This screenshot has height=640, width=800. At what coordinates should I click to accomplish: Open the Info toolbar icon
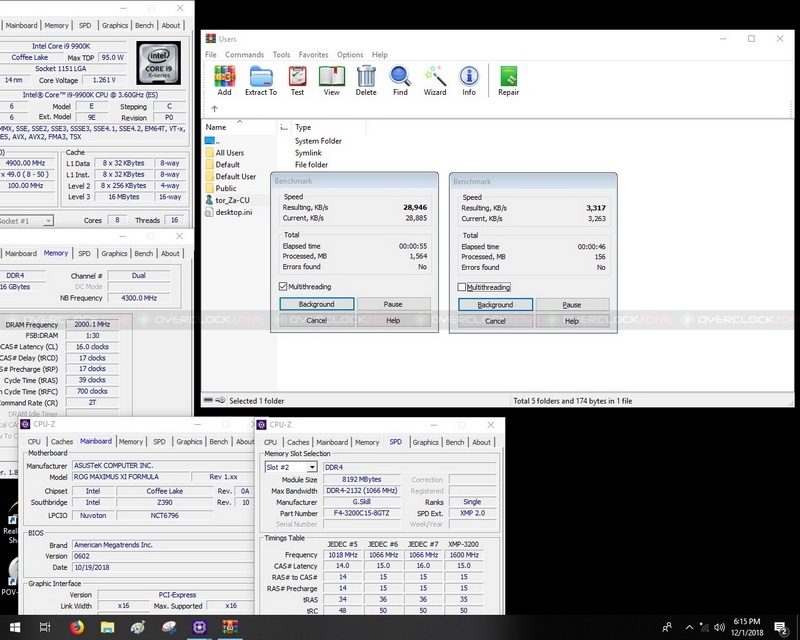point(469,81)
